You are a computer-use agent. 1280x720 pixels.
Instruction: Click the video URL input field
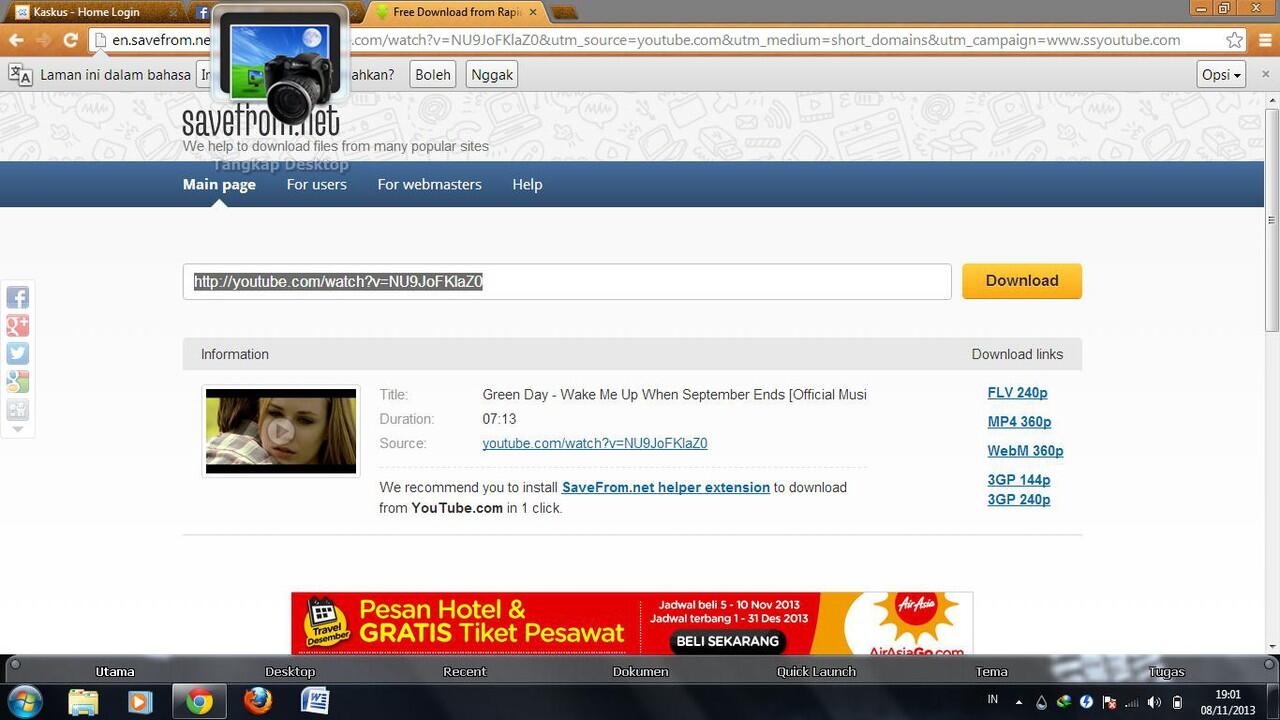click(x=566, y=282)
